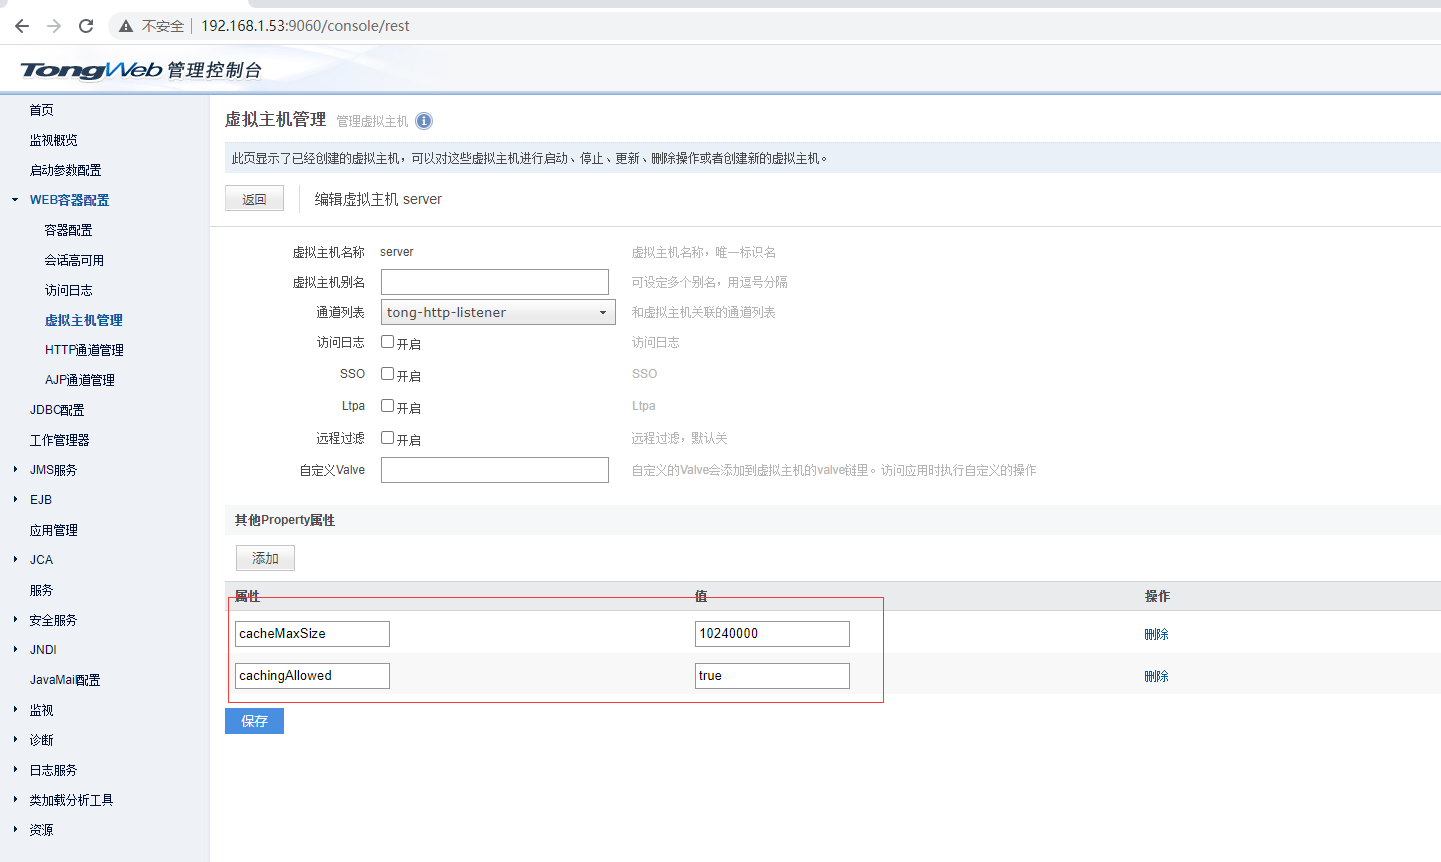This screenshot has height=862, width=1441.
Task: Click the blue 保存 button
Action: [254, 721]
